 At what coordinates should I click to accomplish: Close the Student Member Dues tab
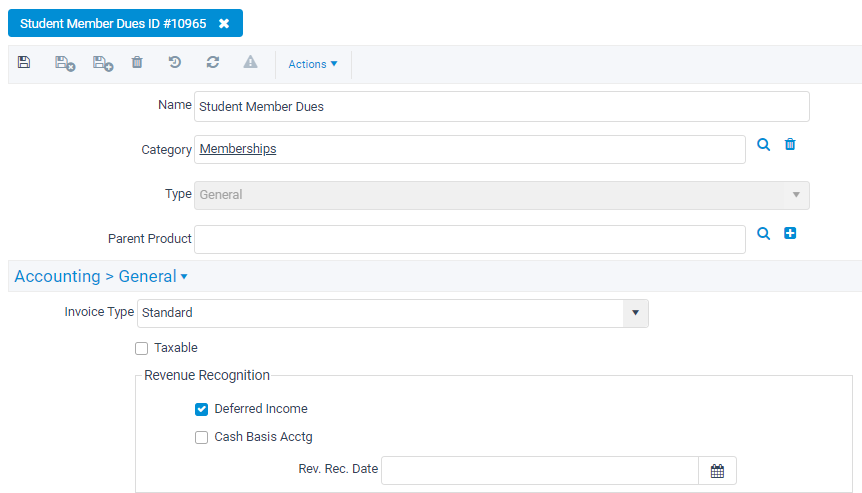point(224,24)
